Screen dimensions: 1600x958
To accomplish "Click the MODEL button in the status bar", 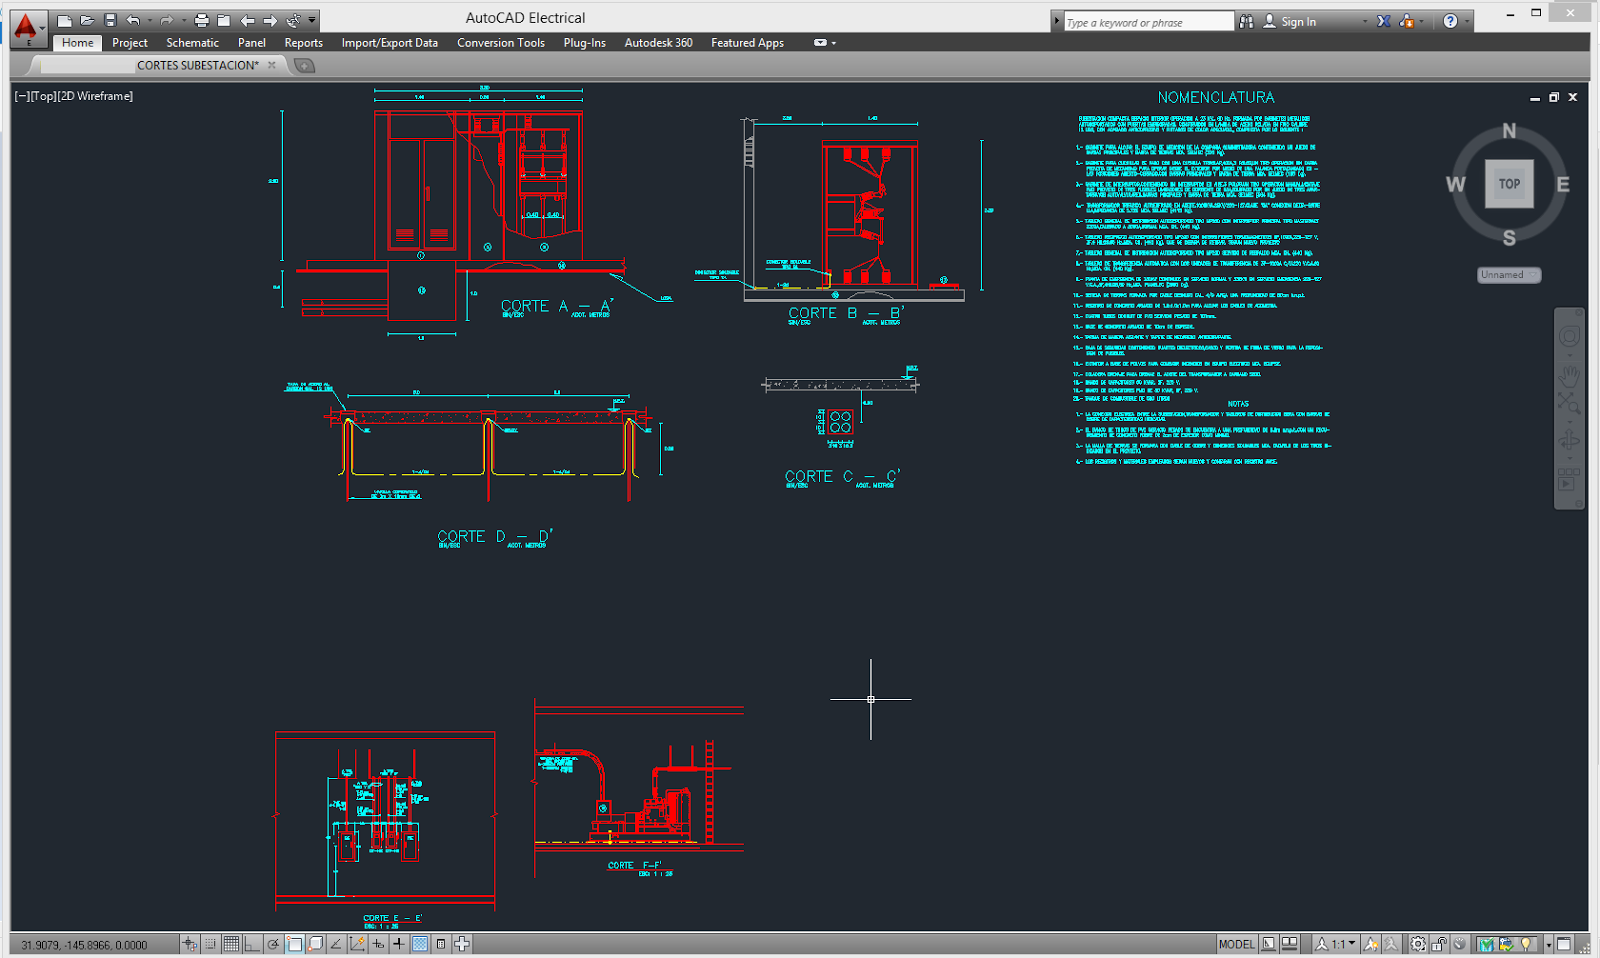I will [x=1237, y=944].
